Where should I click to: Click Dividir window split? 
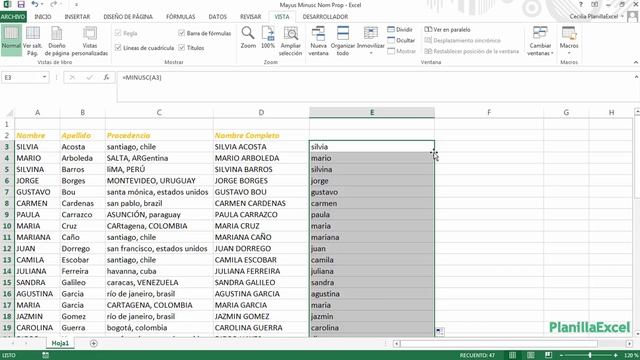(x=400, y=29)
